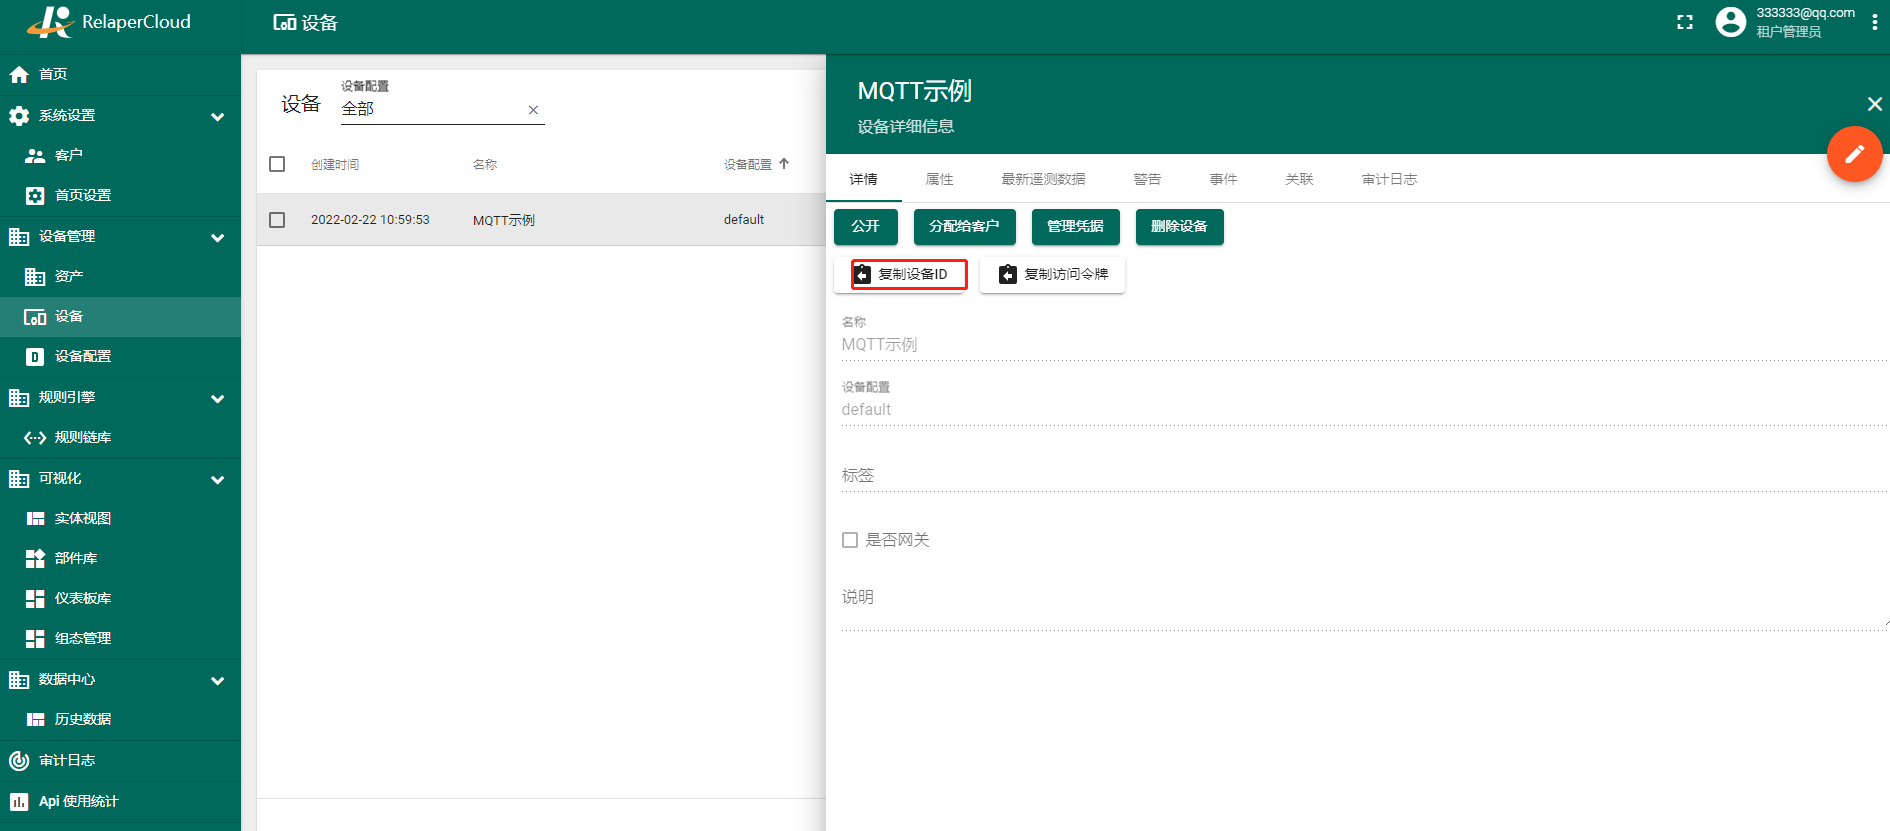Click the 客户 people icon
The width and height of the screenshot is (1890, 831).
click(x=35, y=155)
